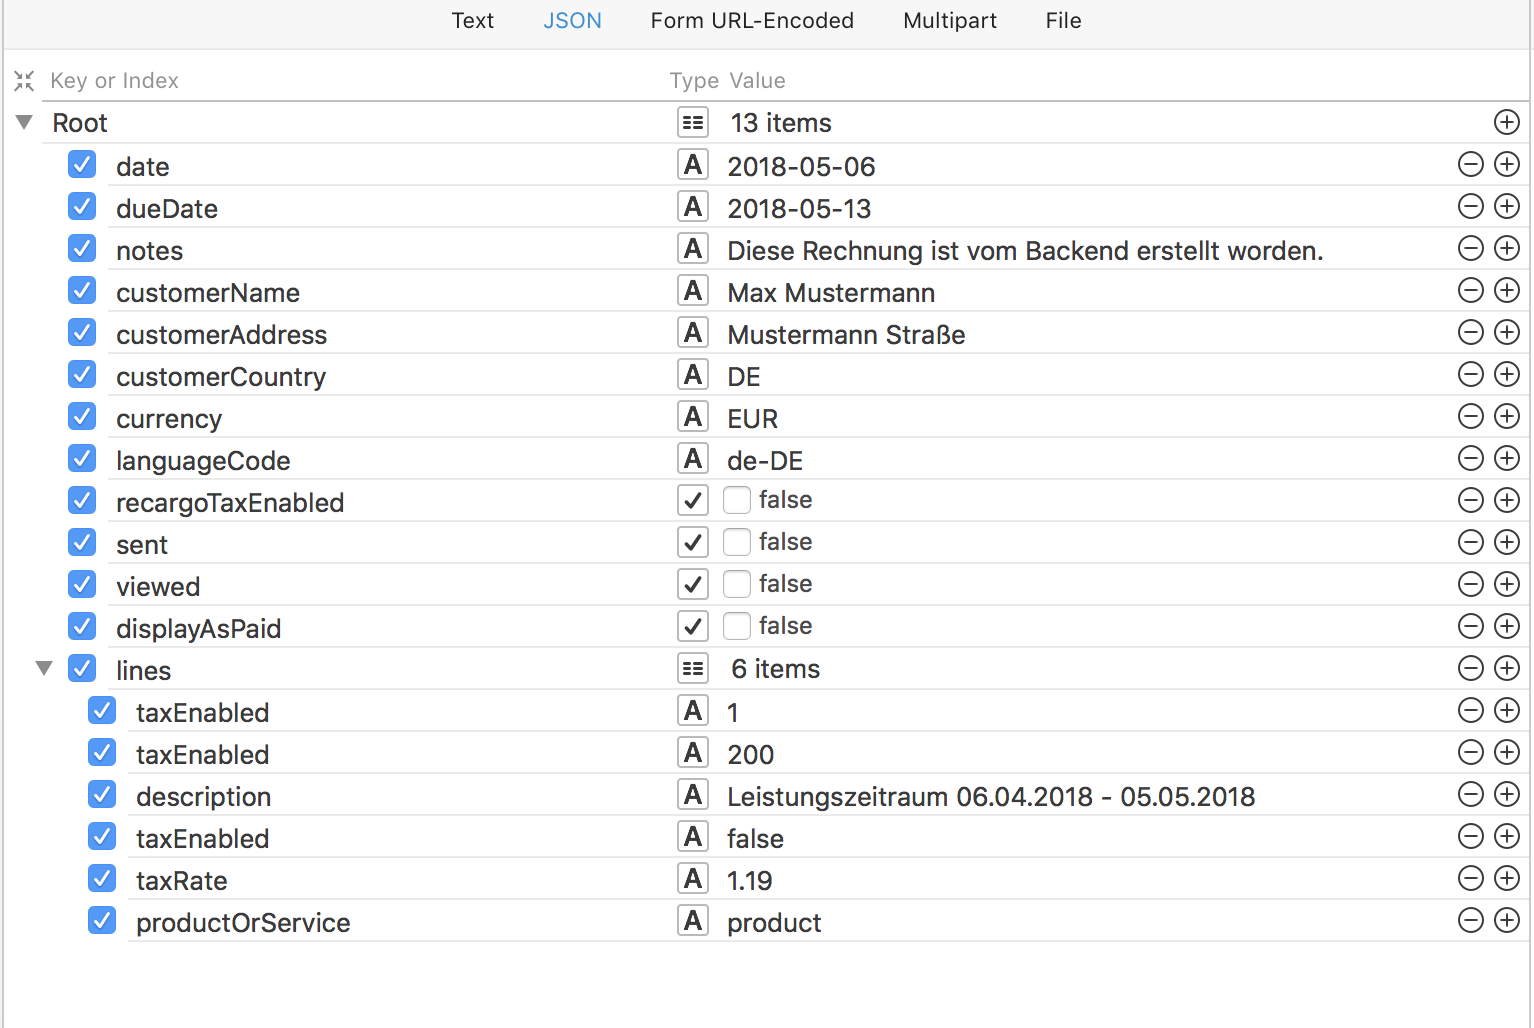The image size is (1534, 1028).
Task: Remove the date row with minus icon
Action: point(1470,164)
